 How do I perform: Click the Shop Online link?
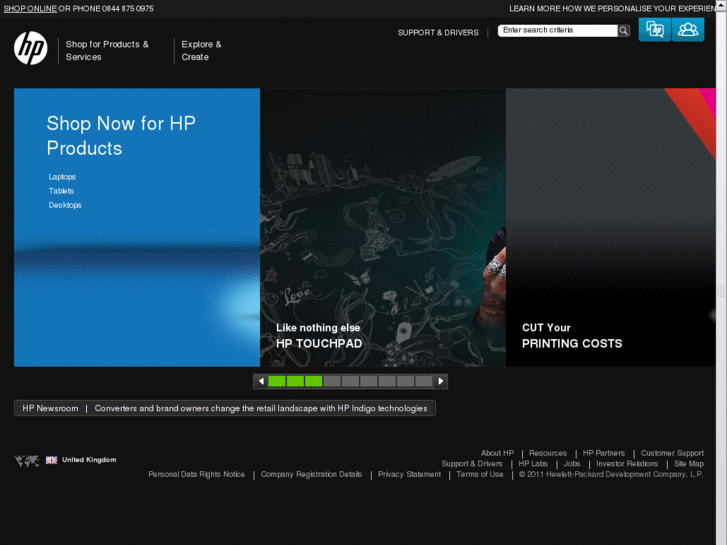point(30,8)
